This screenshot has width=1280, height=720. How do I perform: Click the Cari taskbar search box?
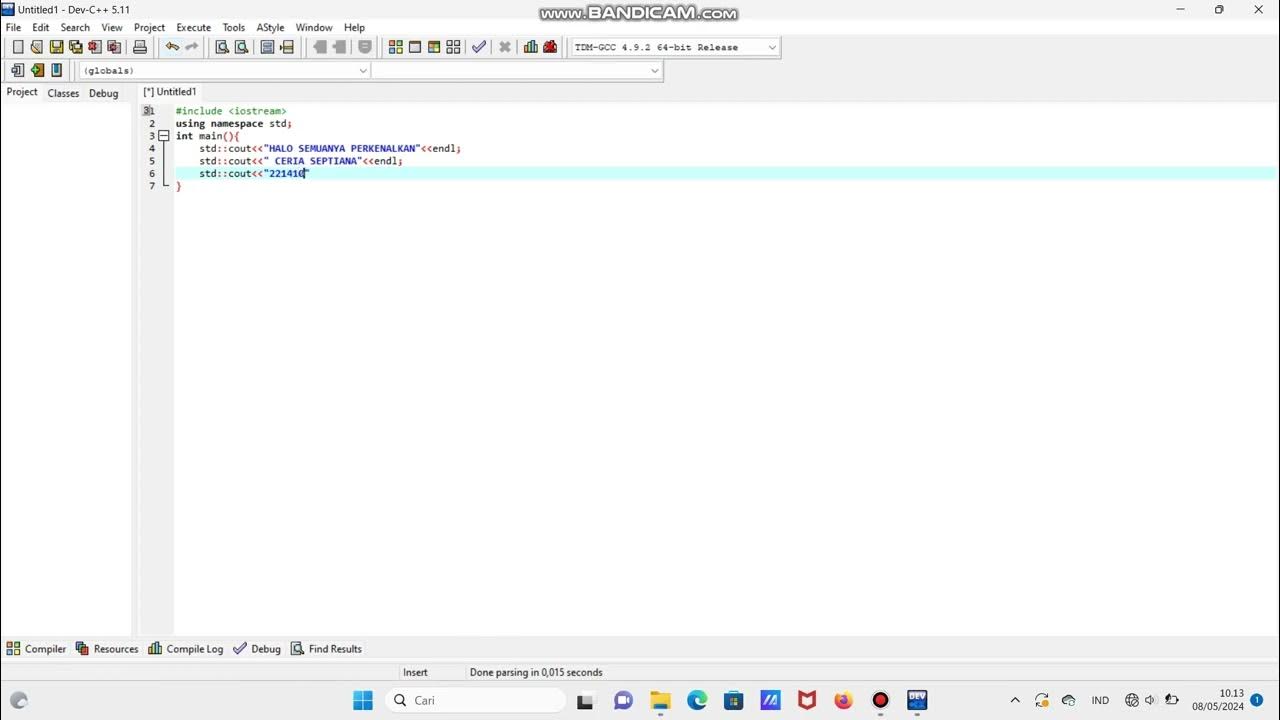(474, 700)
